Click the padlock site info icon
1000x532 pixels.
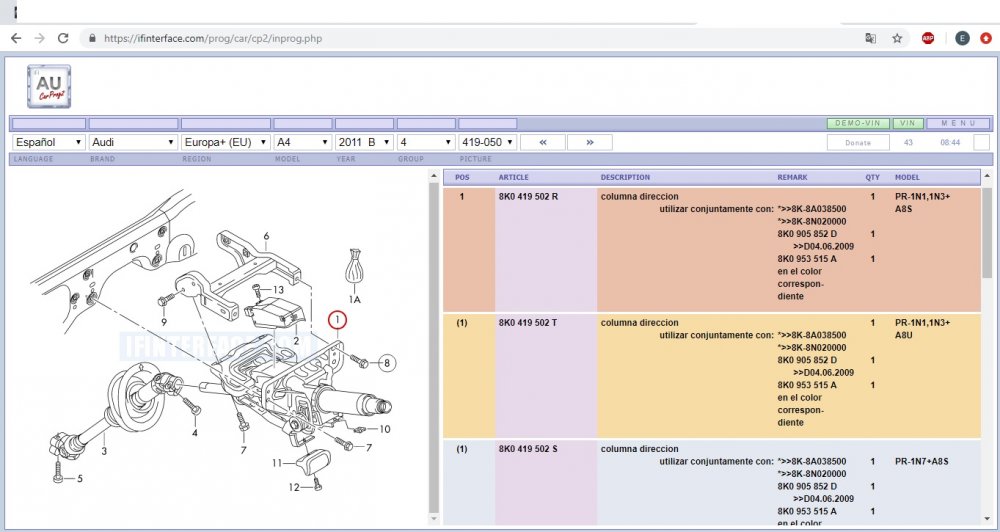click(x=92, y=38)
